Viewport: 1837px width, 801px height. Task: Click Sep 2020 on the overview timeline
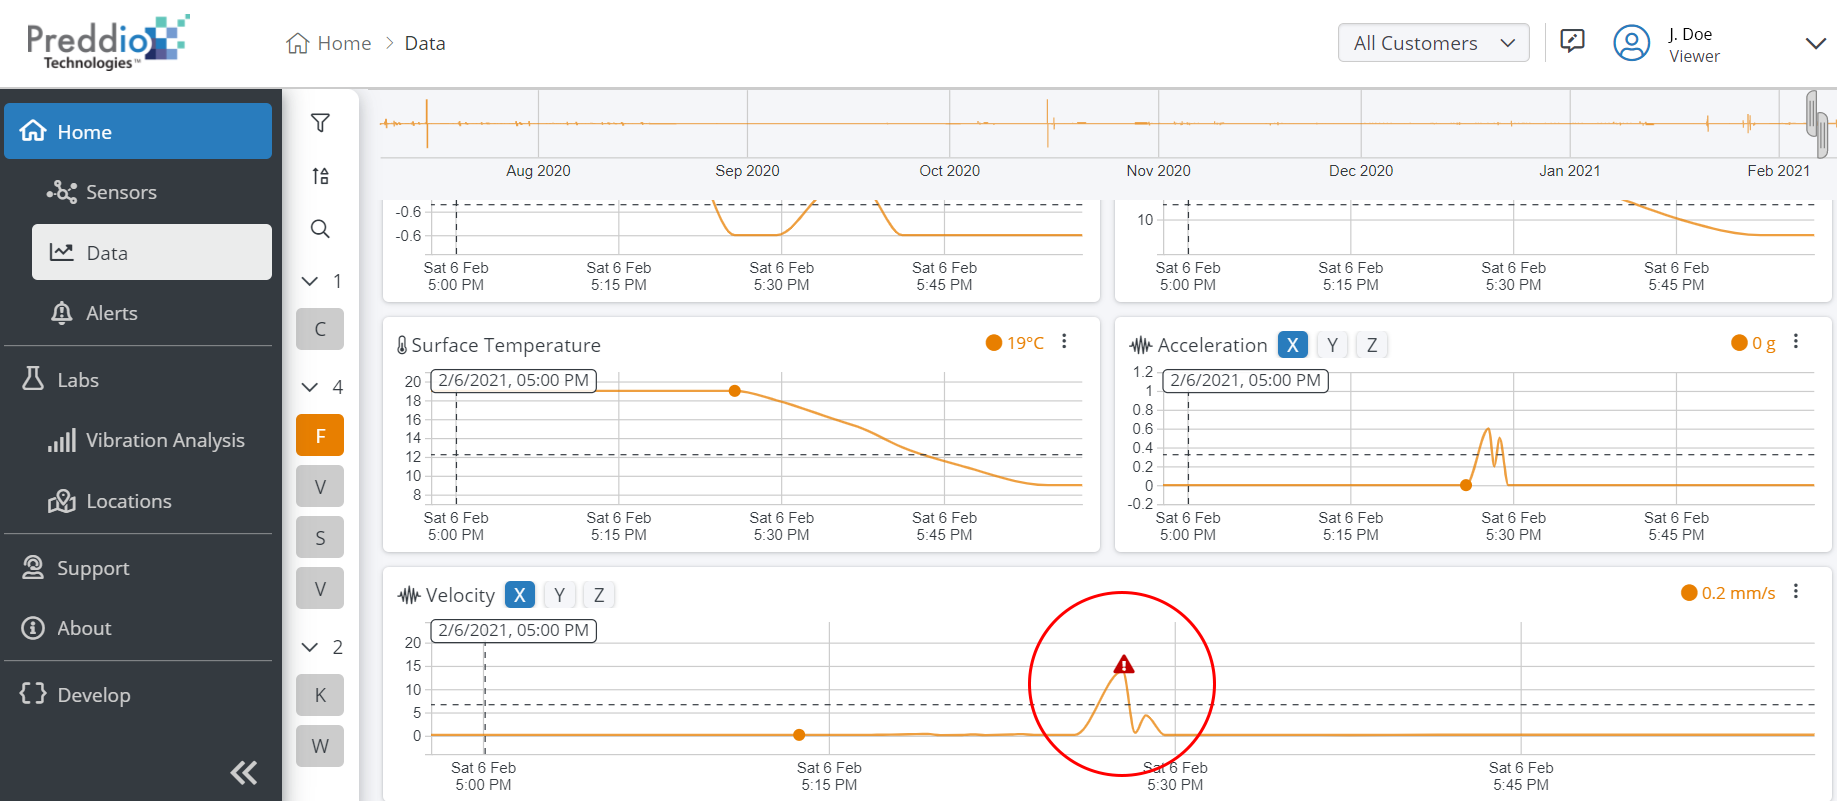[747, 171]
